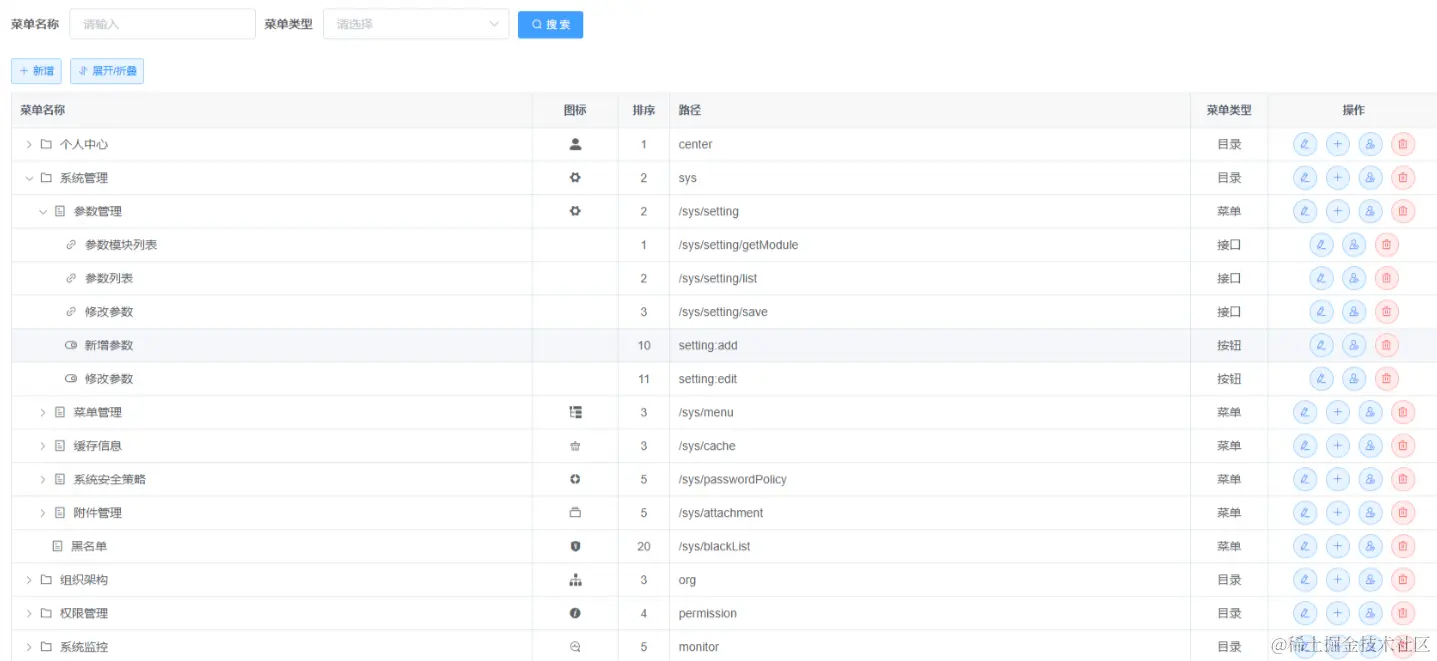This screenshot has height=661, width=1437.
Task: Open the 菜单类型 dropdown
Action: 416,24
